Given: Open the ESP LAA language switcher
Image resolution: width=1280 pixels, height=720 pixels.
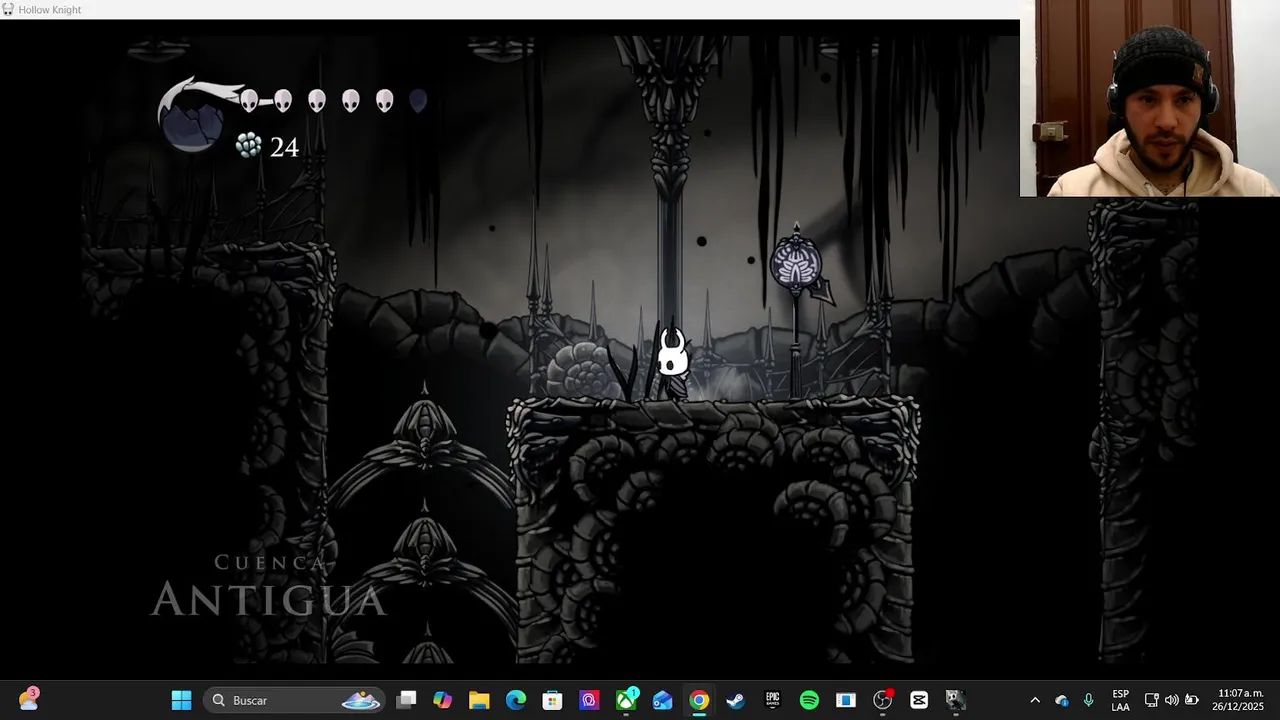Looking at the screenshot, I should tap(1120, 700).
